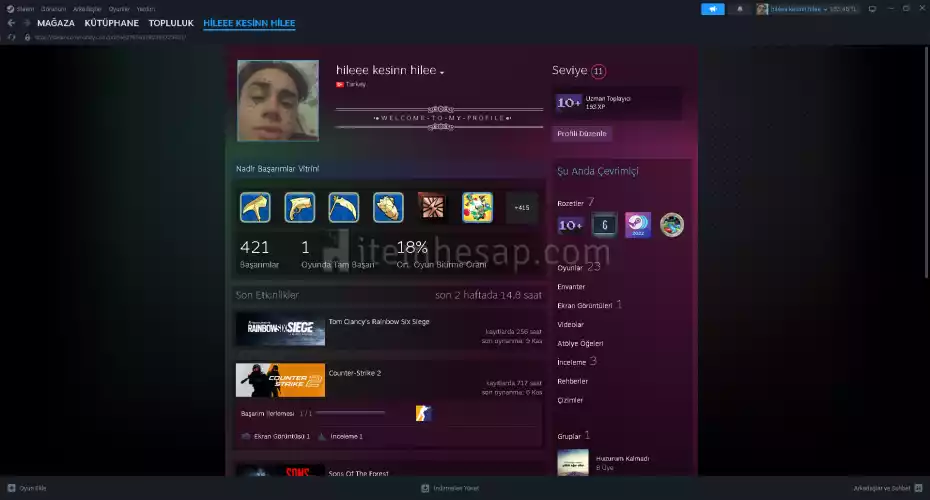Switch to the KÜTÜPHANE tab
This screenshot has height=500, width=930.
click(x=111, y=23)
